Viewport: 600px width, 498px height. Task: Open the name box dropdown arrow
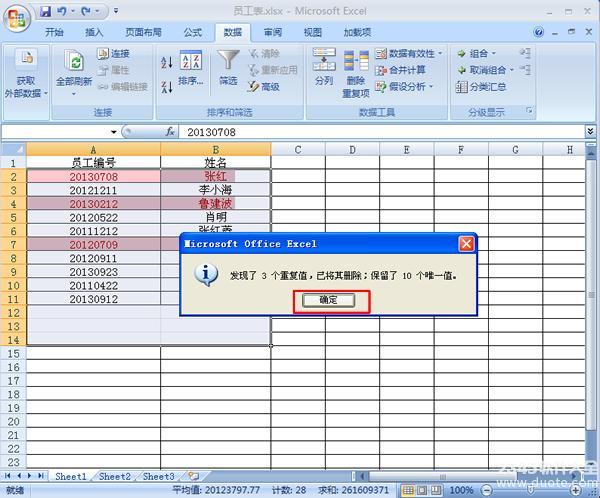127,132
